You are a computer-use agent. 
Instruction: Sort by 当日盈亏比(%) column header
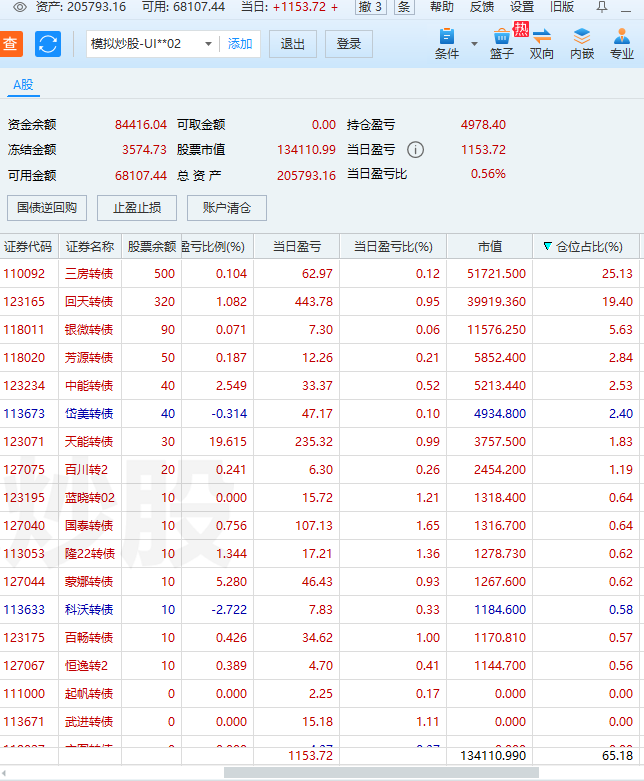pos(393,247)
